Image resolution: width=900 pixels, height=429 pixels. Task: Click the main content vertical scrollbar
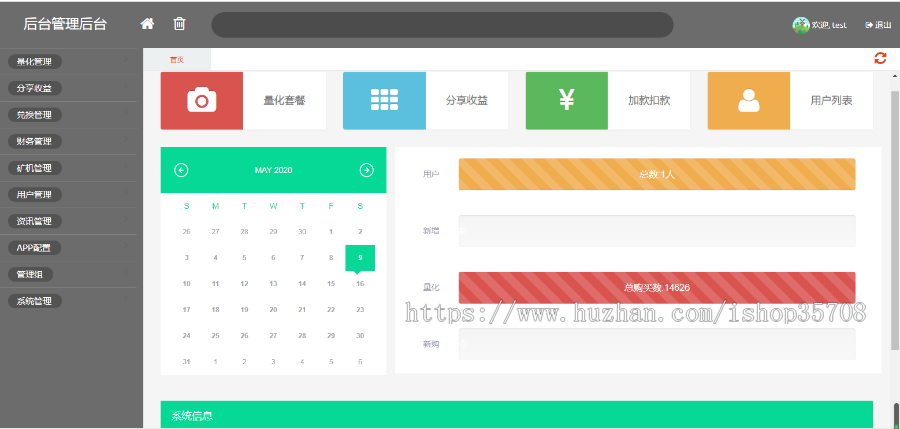click(894, 218)
